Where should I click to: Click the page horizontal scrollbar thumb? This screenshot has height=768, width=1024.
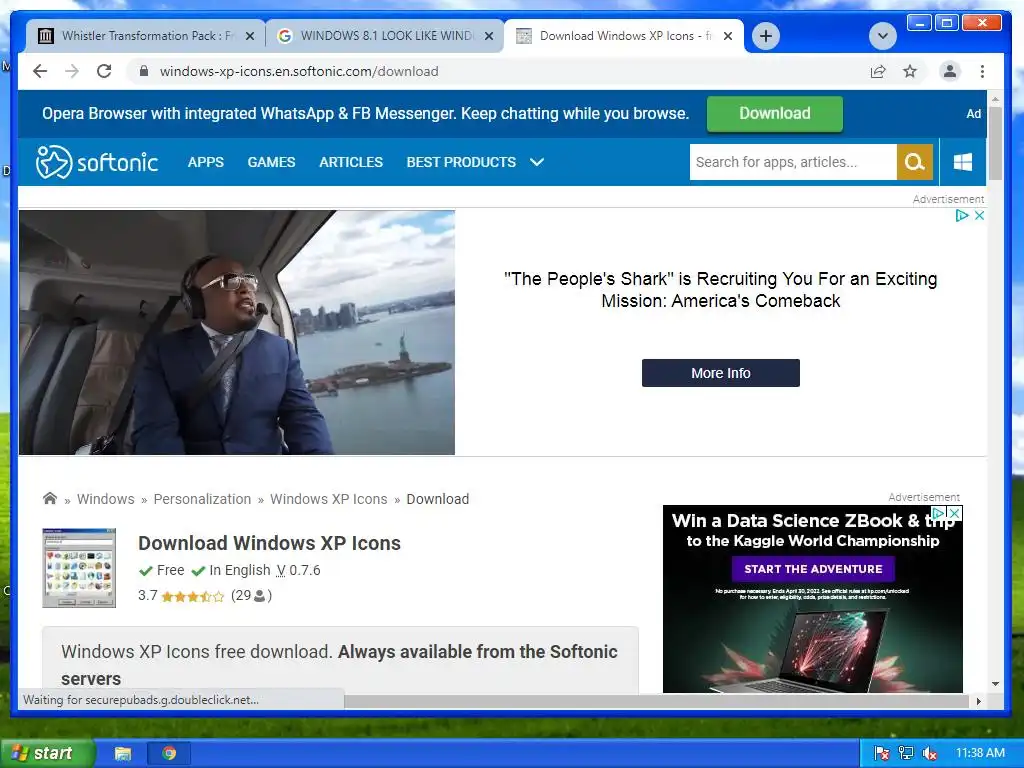point(656,701)
